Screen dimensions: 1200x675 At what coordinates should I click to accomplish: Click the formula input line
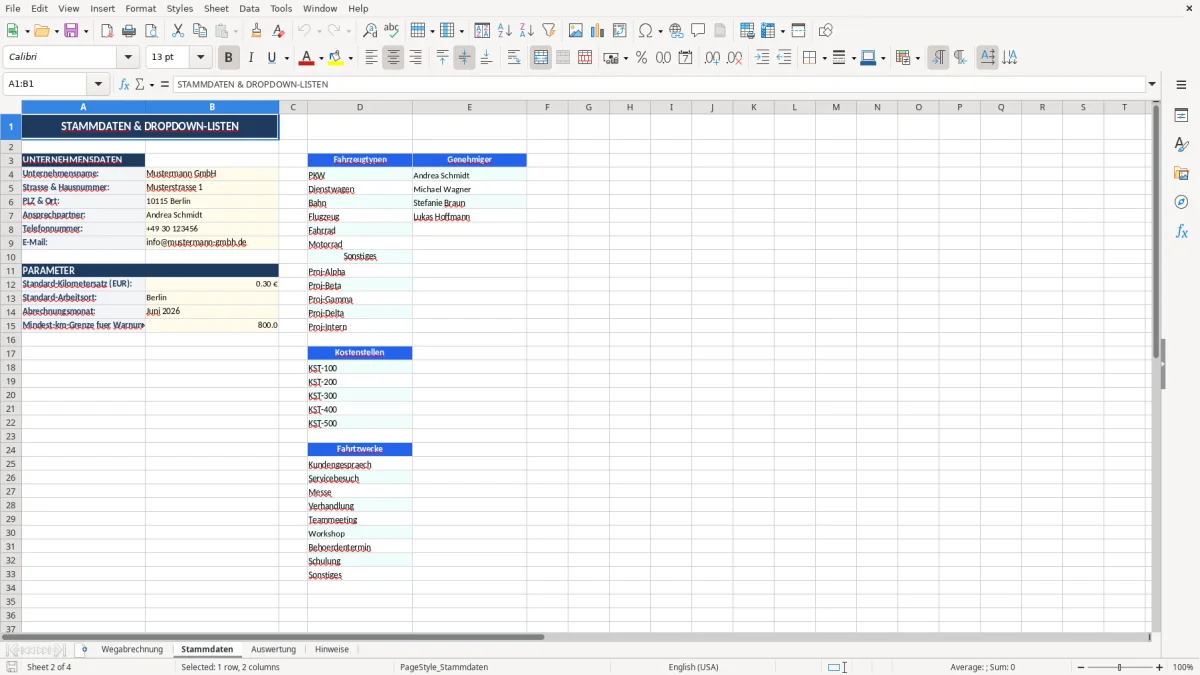point(659,84)
